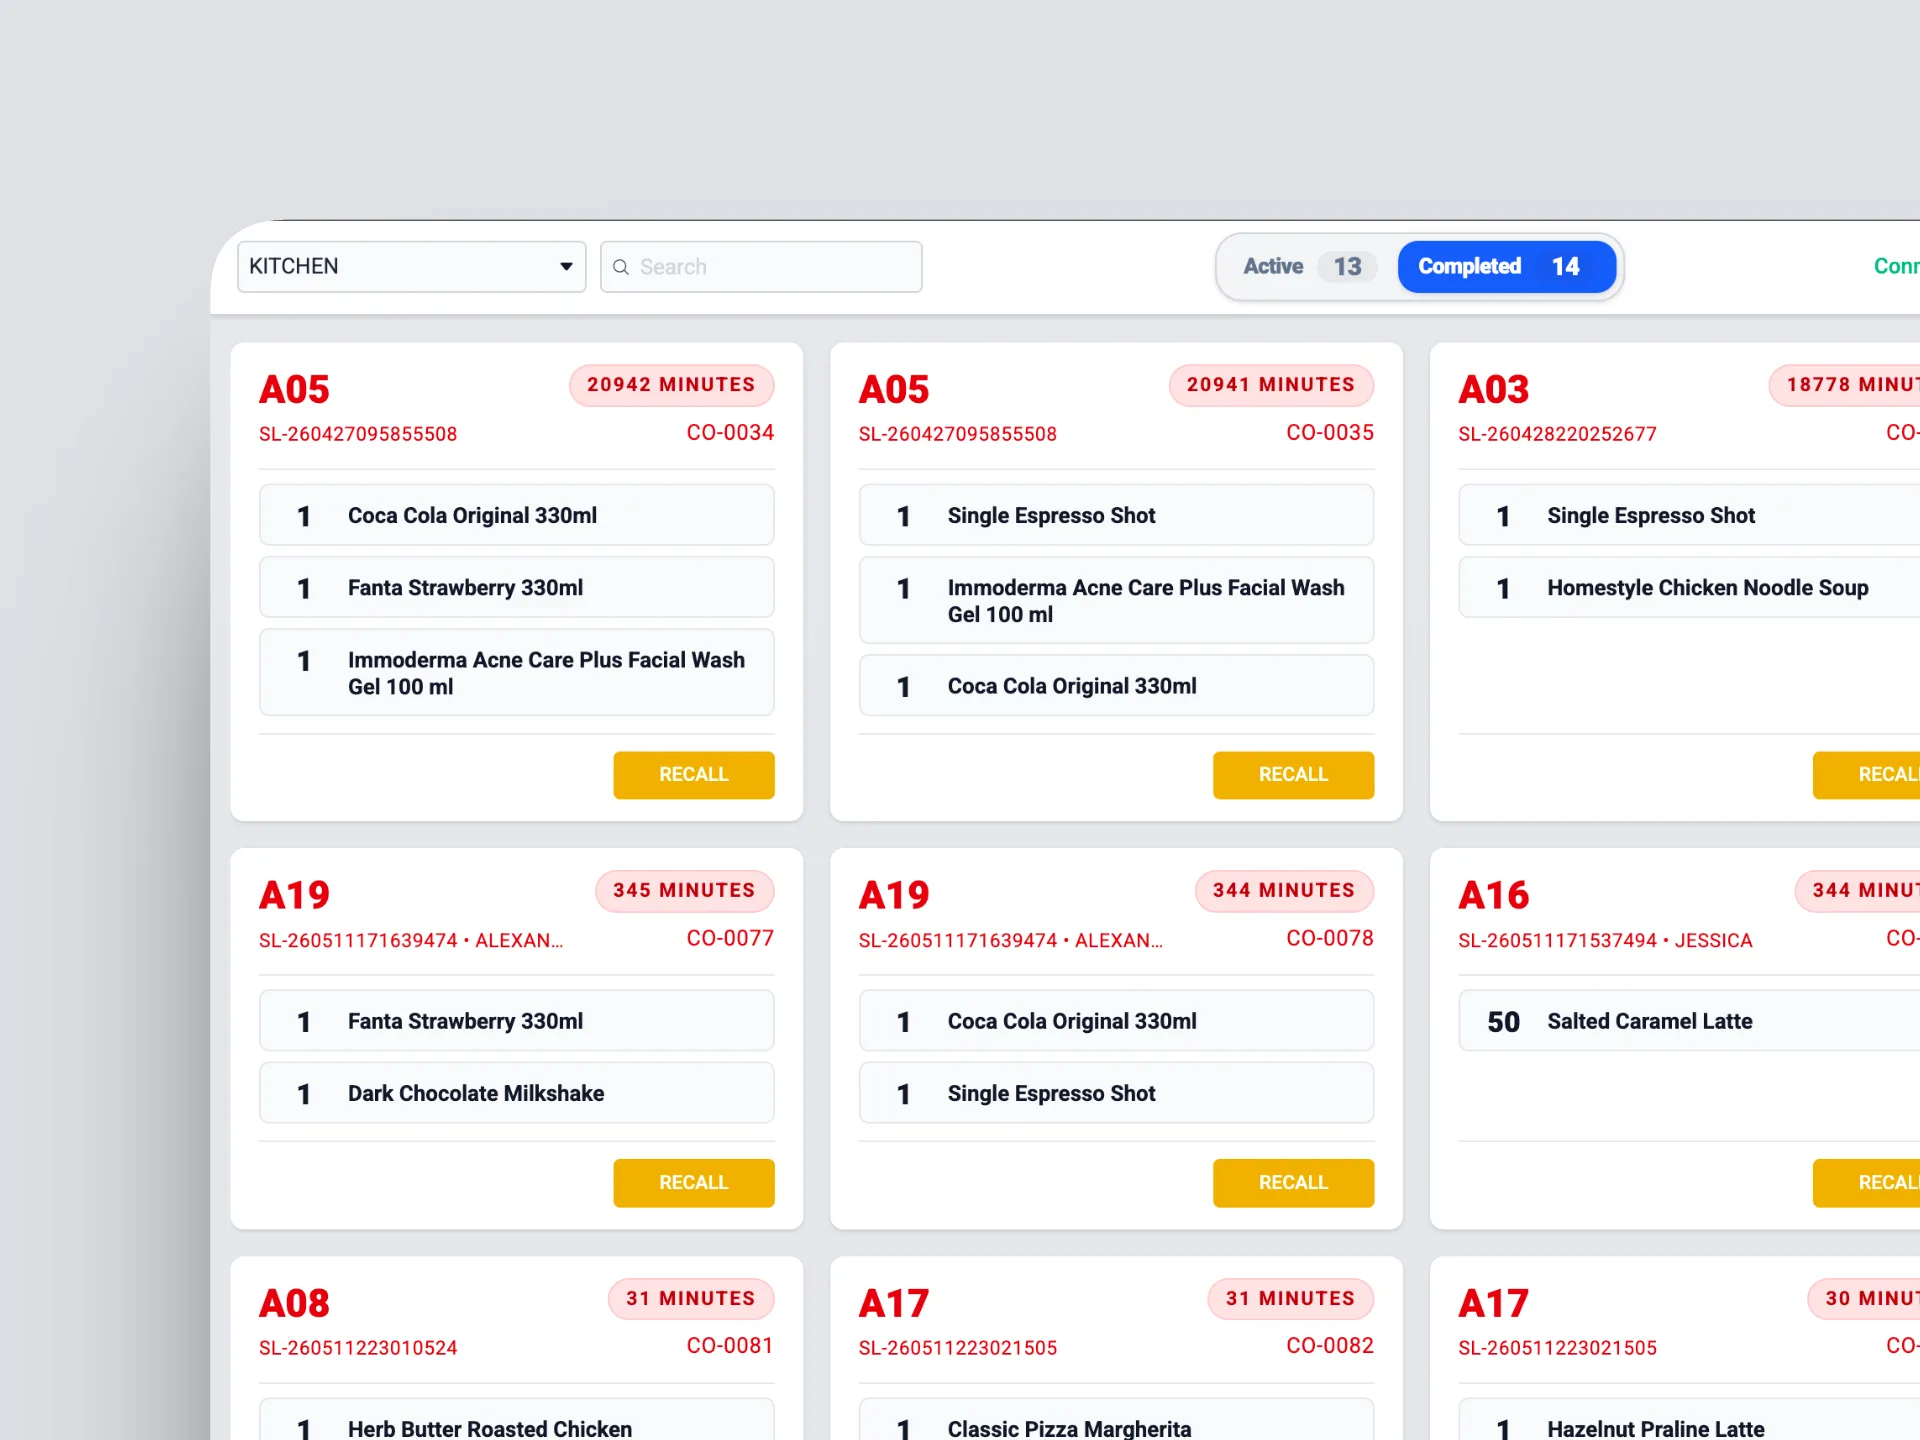The image size is (1920, 1440).
Task: Click the Herb Butter Roasted Chicken item
Action: [517, 1421]
